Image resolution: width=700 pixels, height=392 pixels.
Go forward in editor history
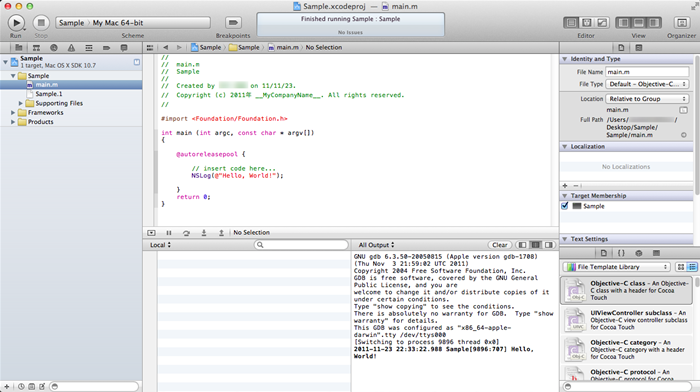tap(179, 47)
